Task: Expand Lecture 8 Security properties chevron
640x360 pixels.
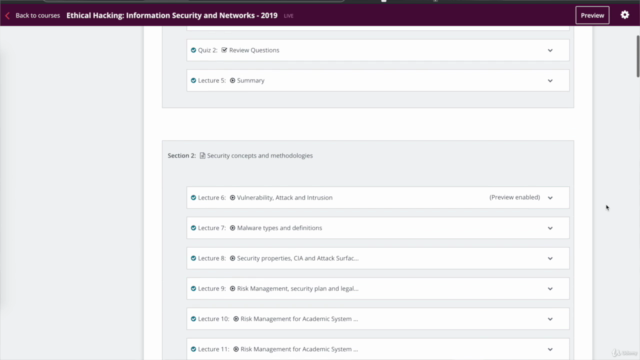Action: point(550,258)
